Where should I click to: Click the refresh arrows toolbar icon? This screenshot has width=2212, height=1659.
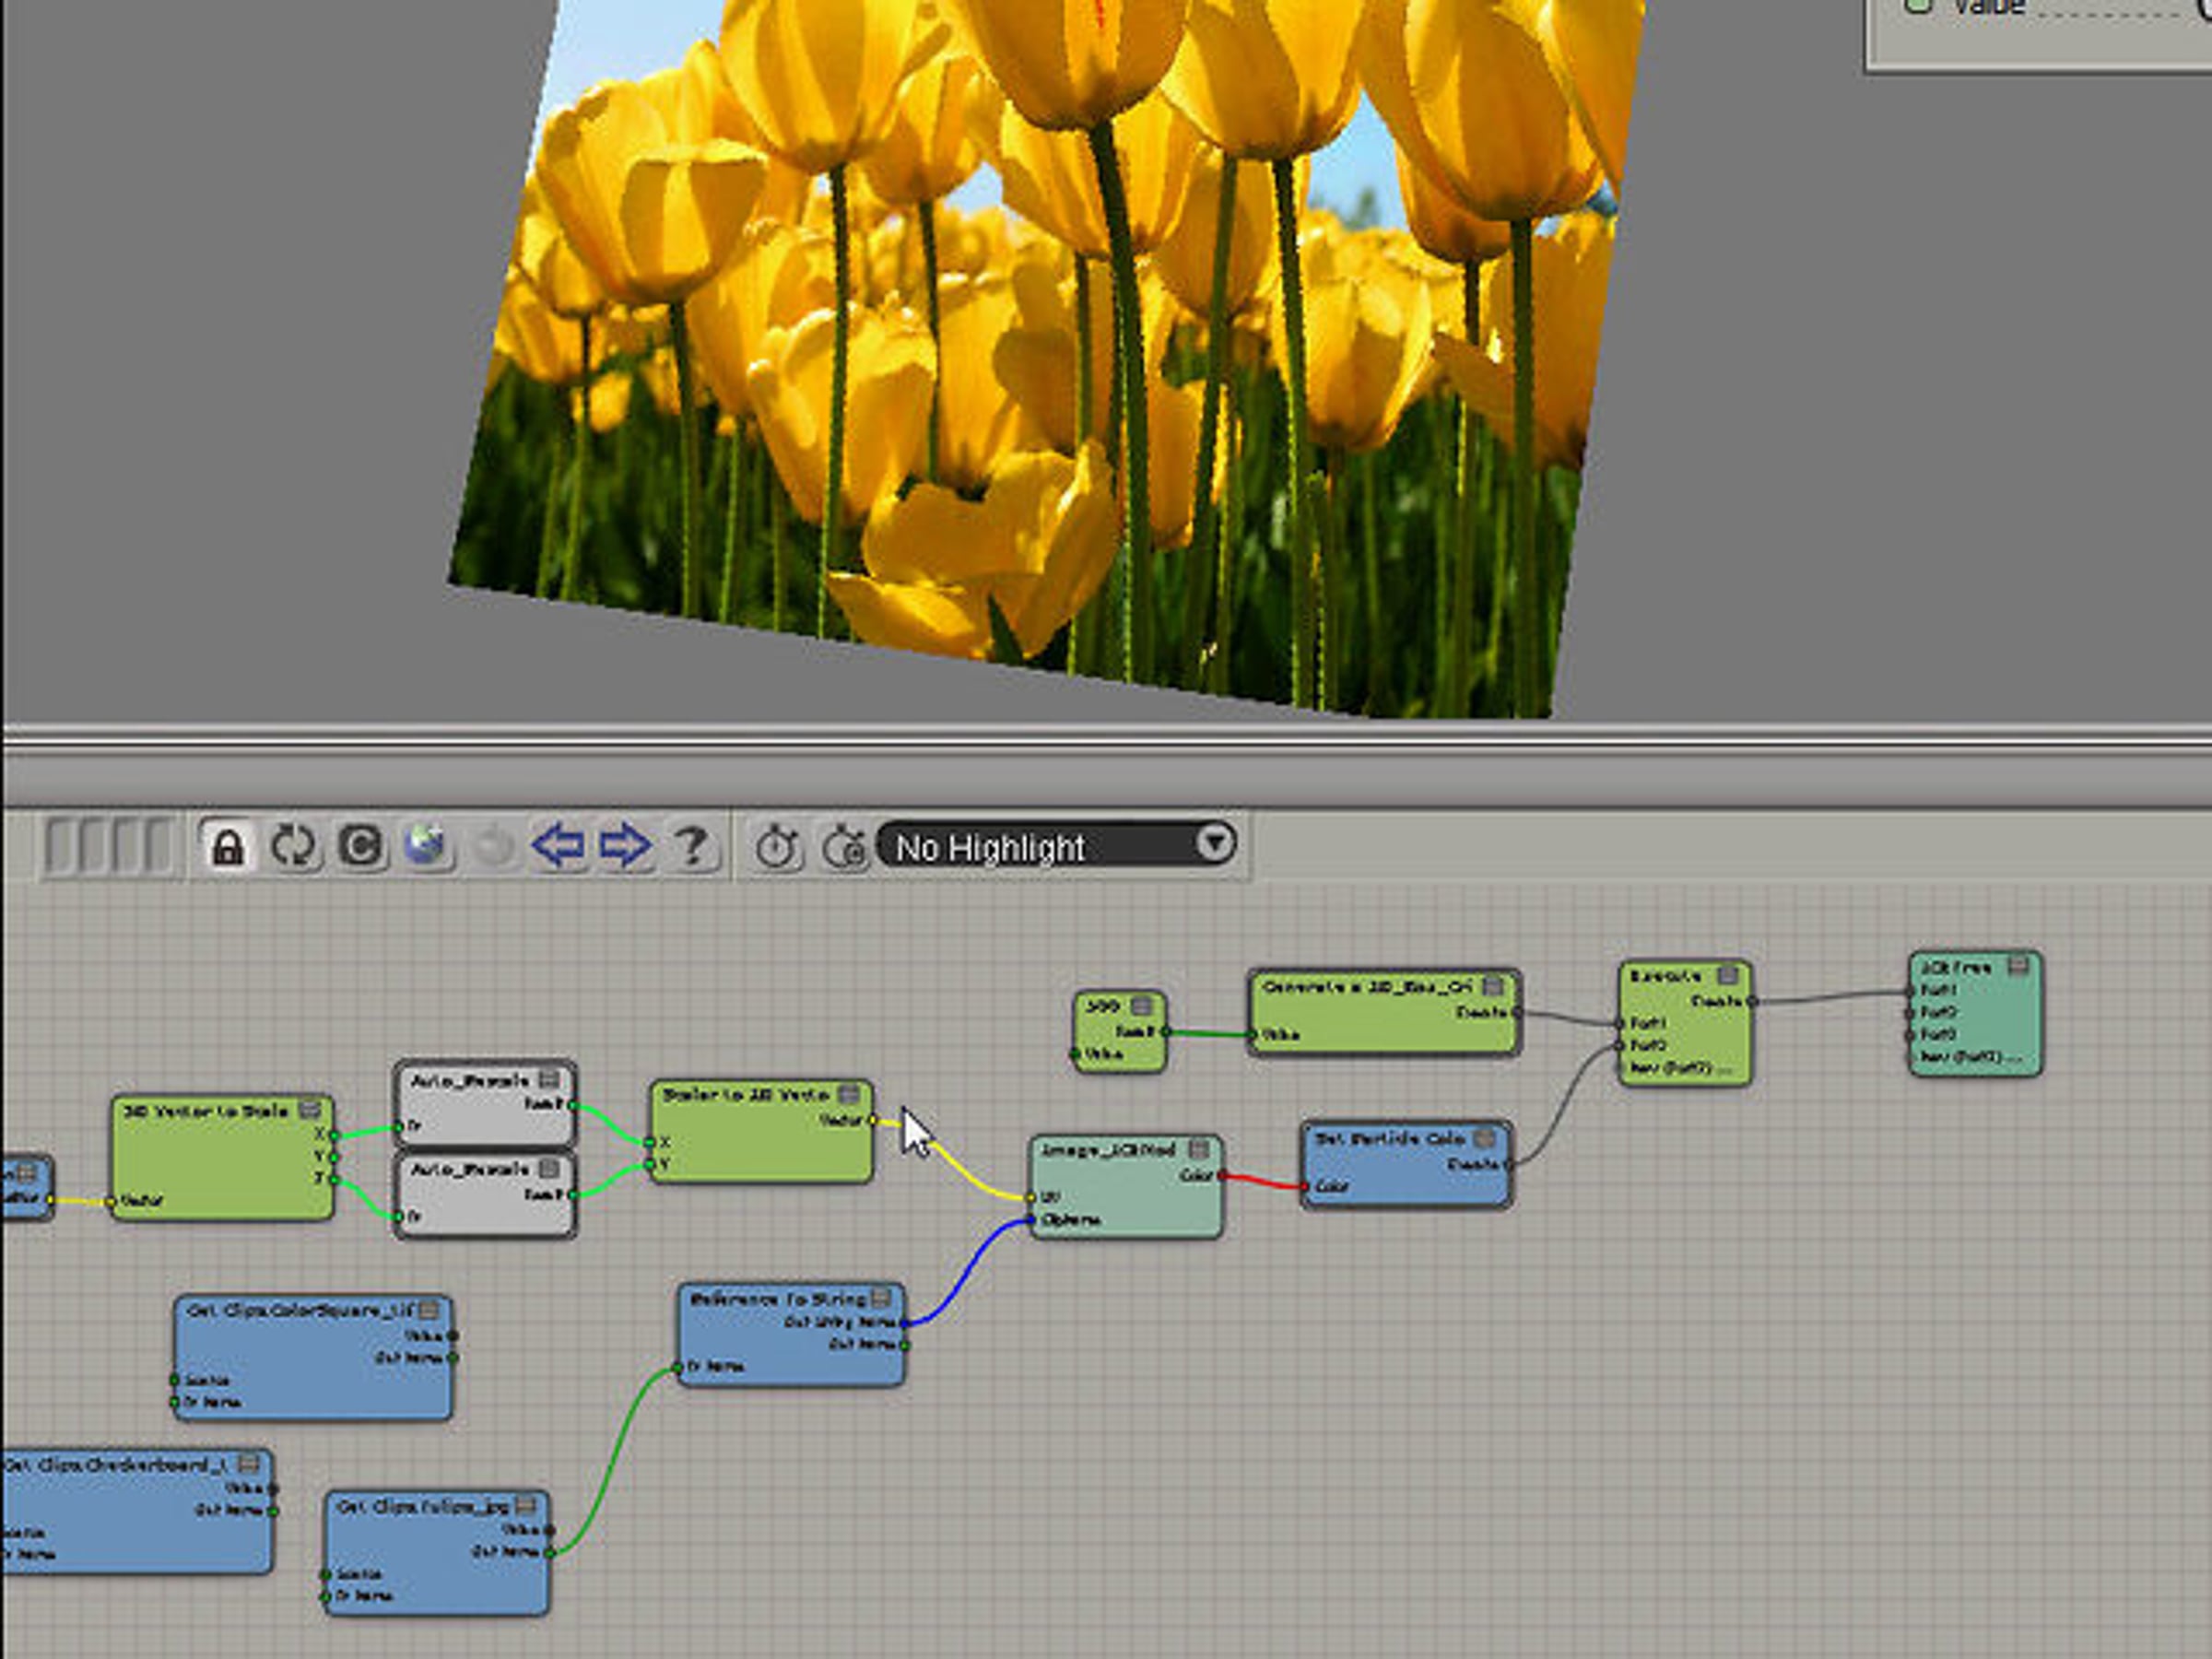pos(293,847)
